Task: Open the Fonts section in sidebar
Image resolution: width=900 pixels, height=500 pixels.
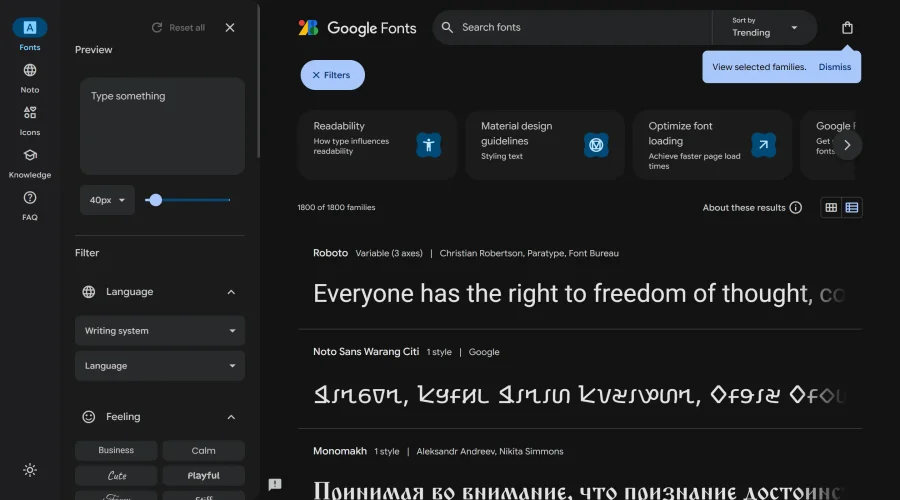Action: coord(30,35)
